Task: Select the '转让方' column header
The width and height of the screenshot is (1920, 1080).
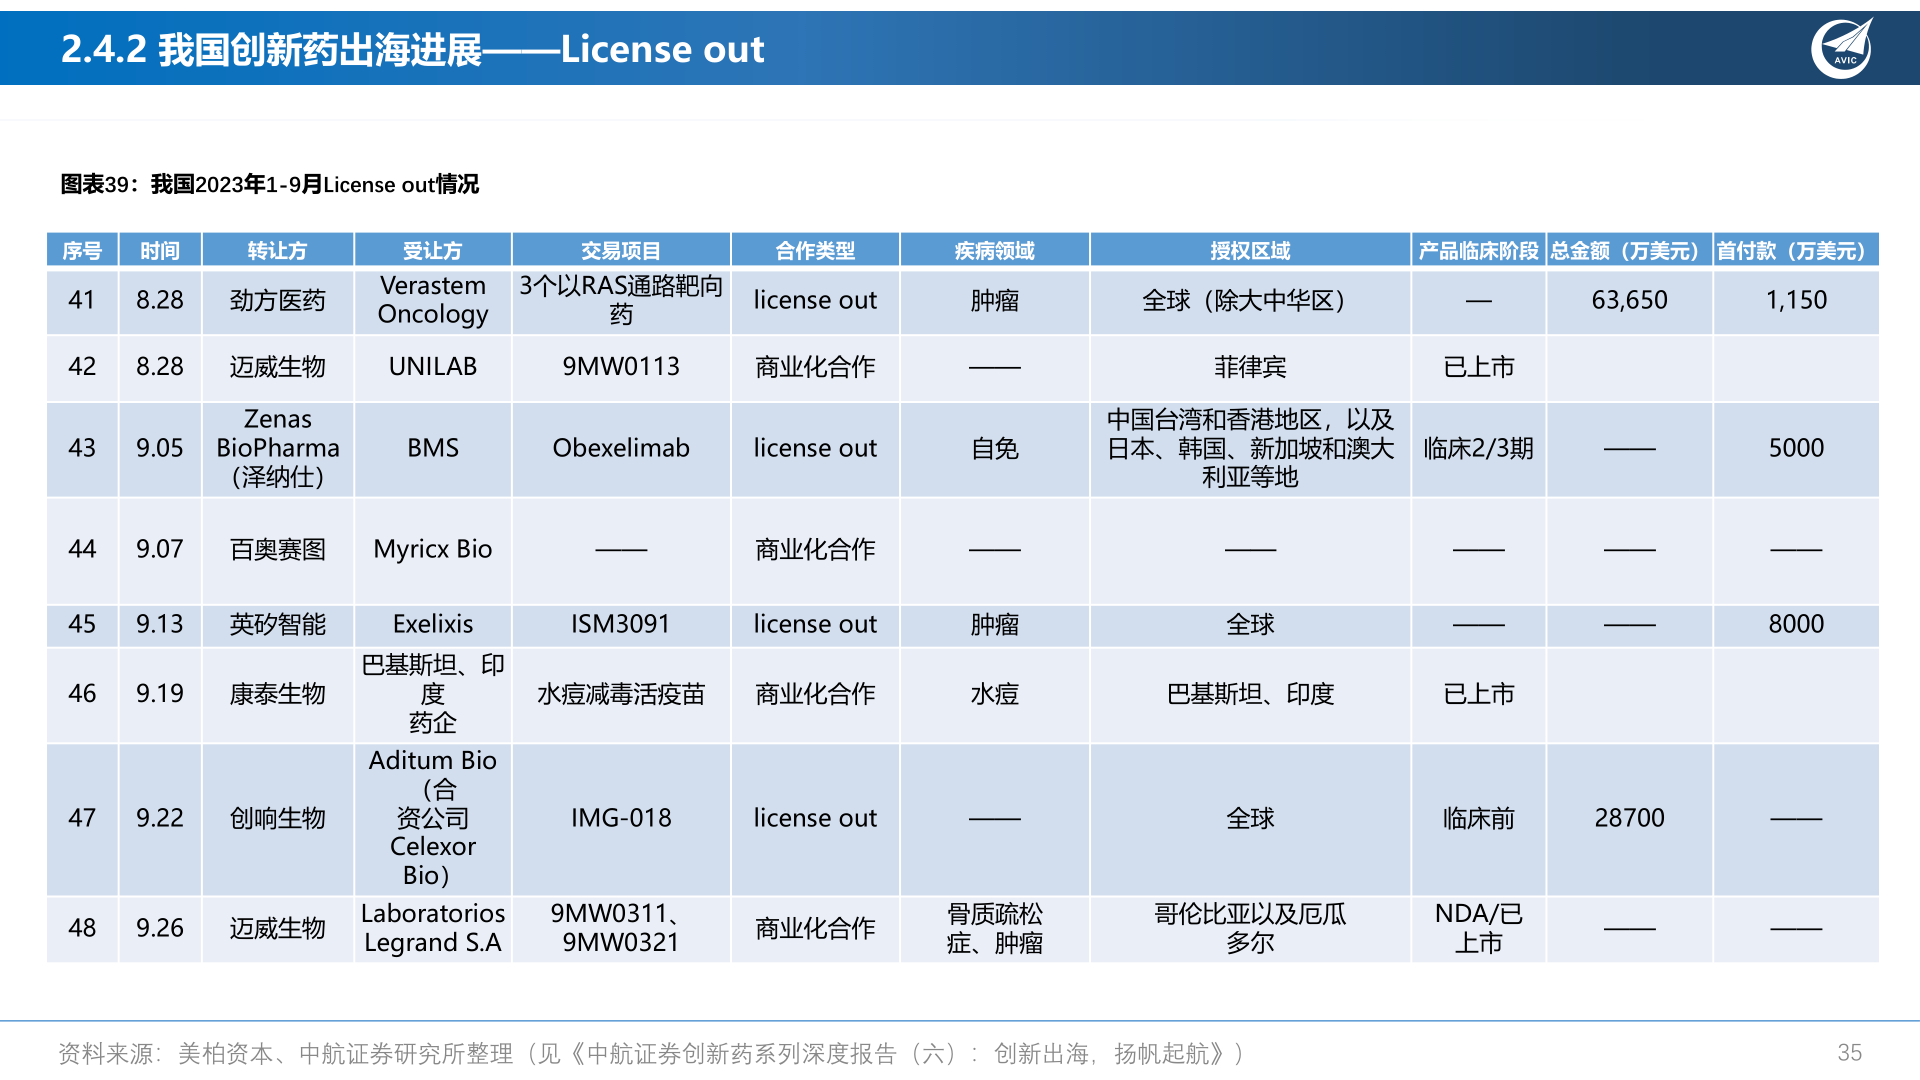Action: (x=277, y=250)
